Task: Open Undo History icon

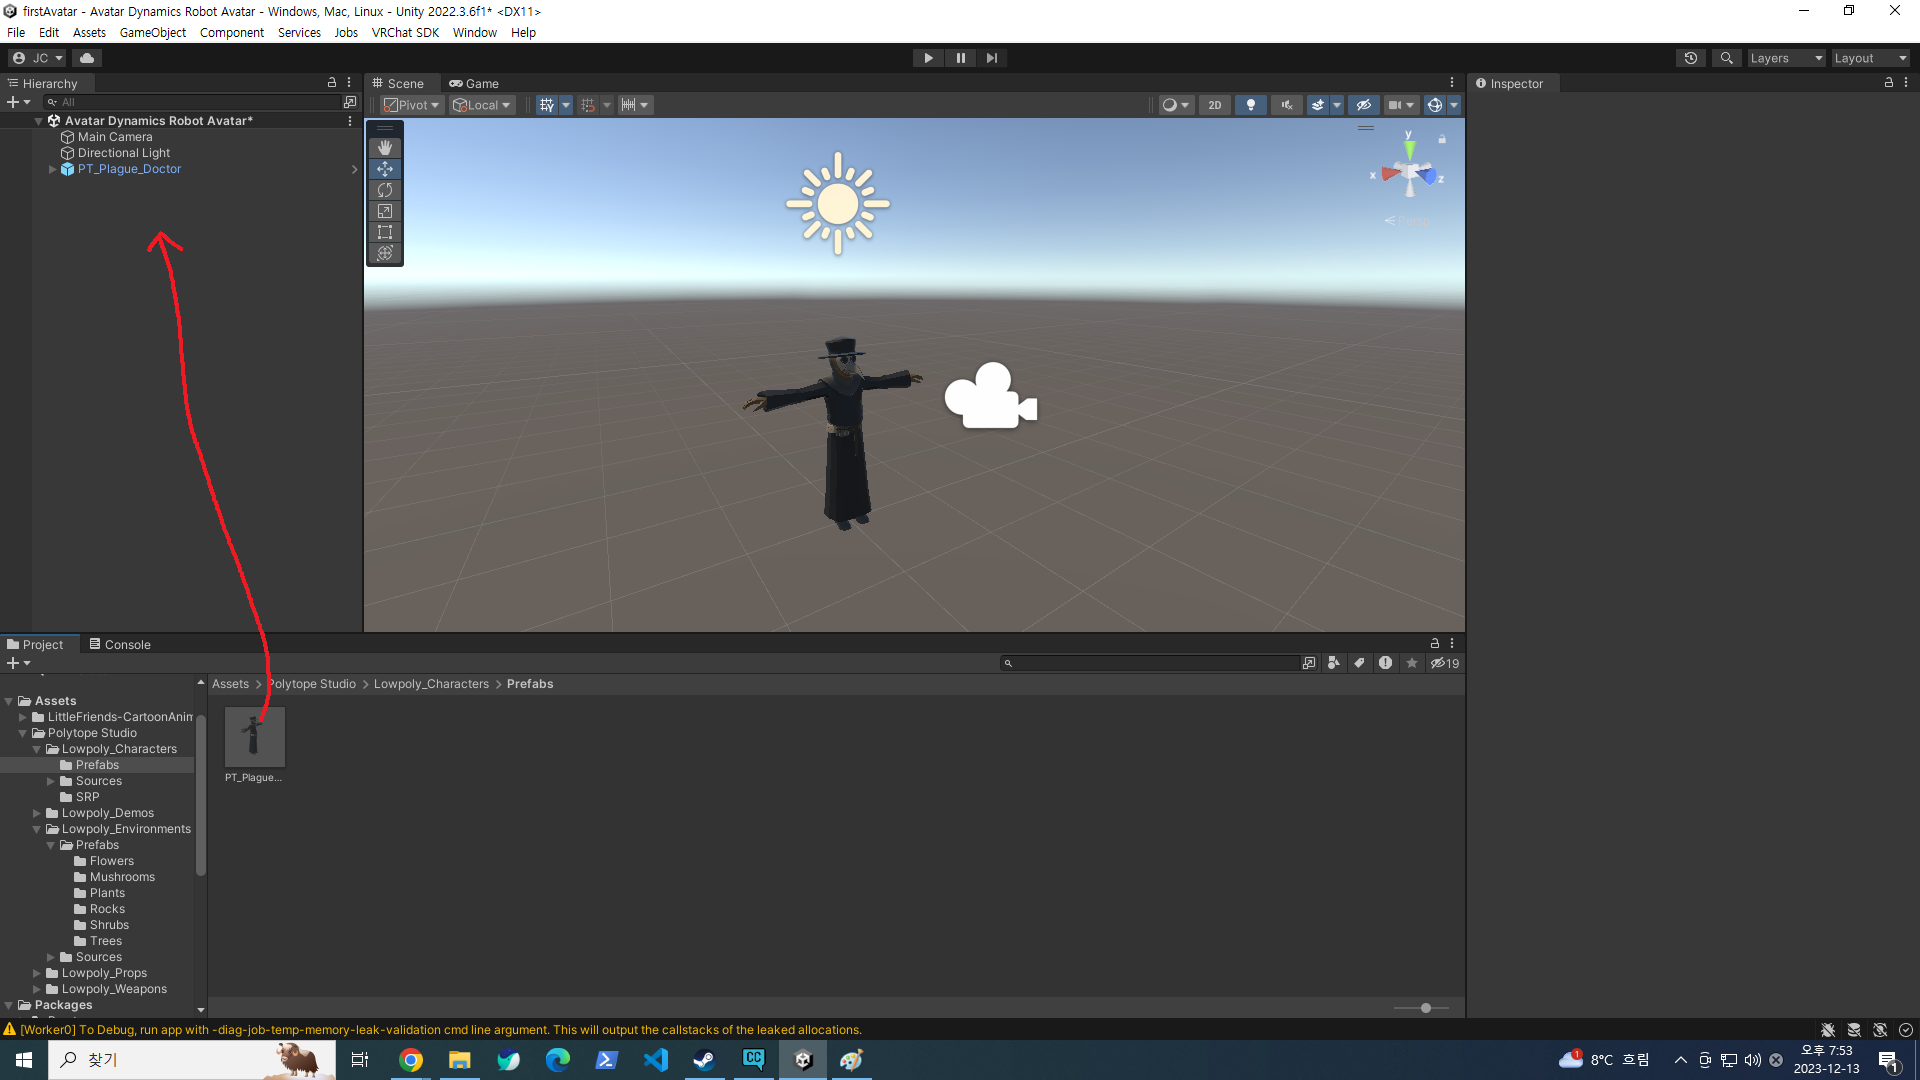Action: [1690, 58]
